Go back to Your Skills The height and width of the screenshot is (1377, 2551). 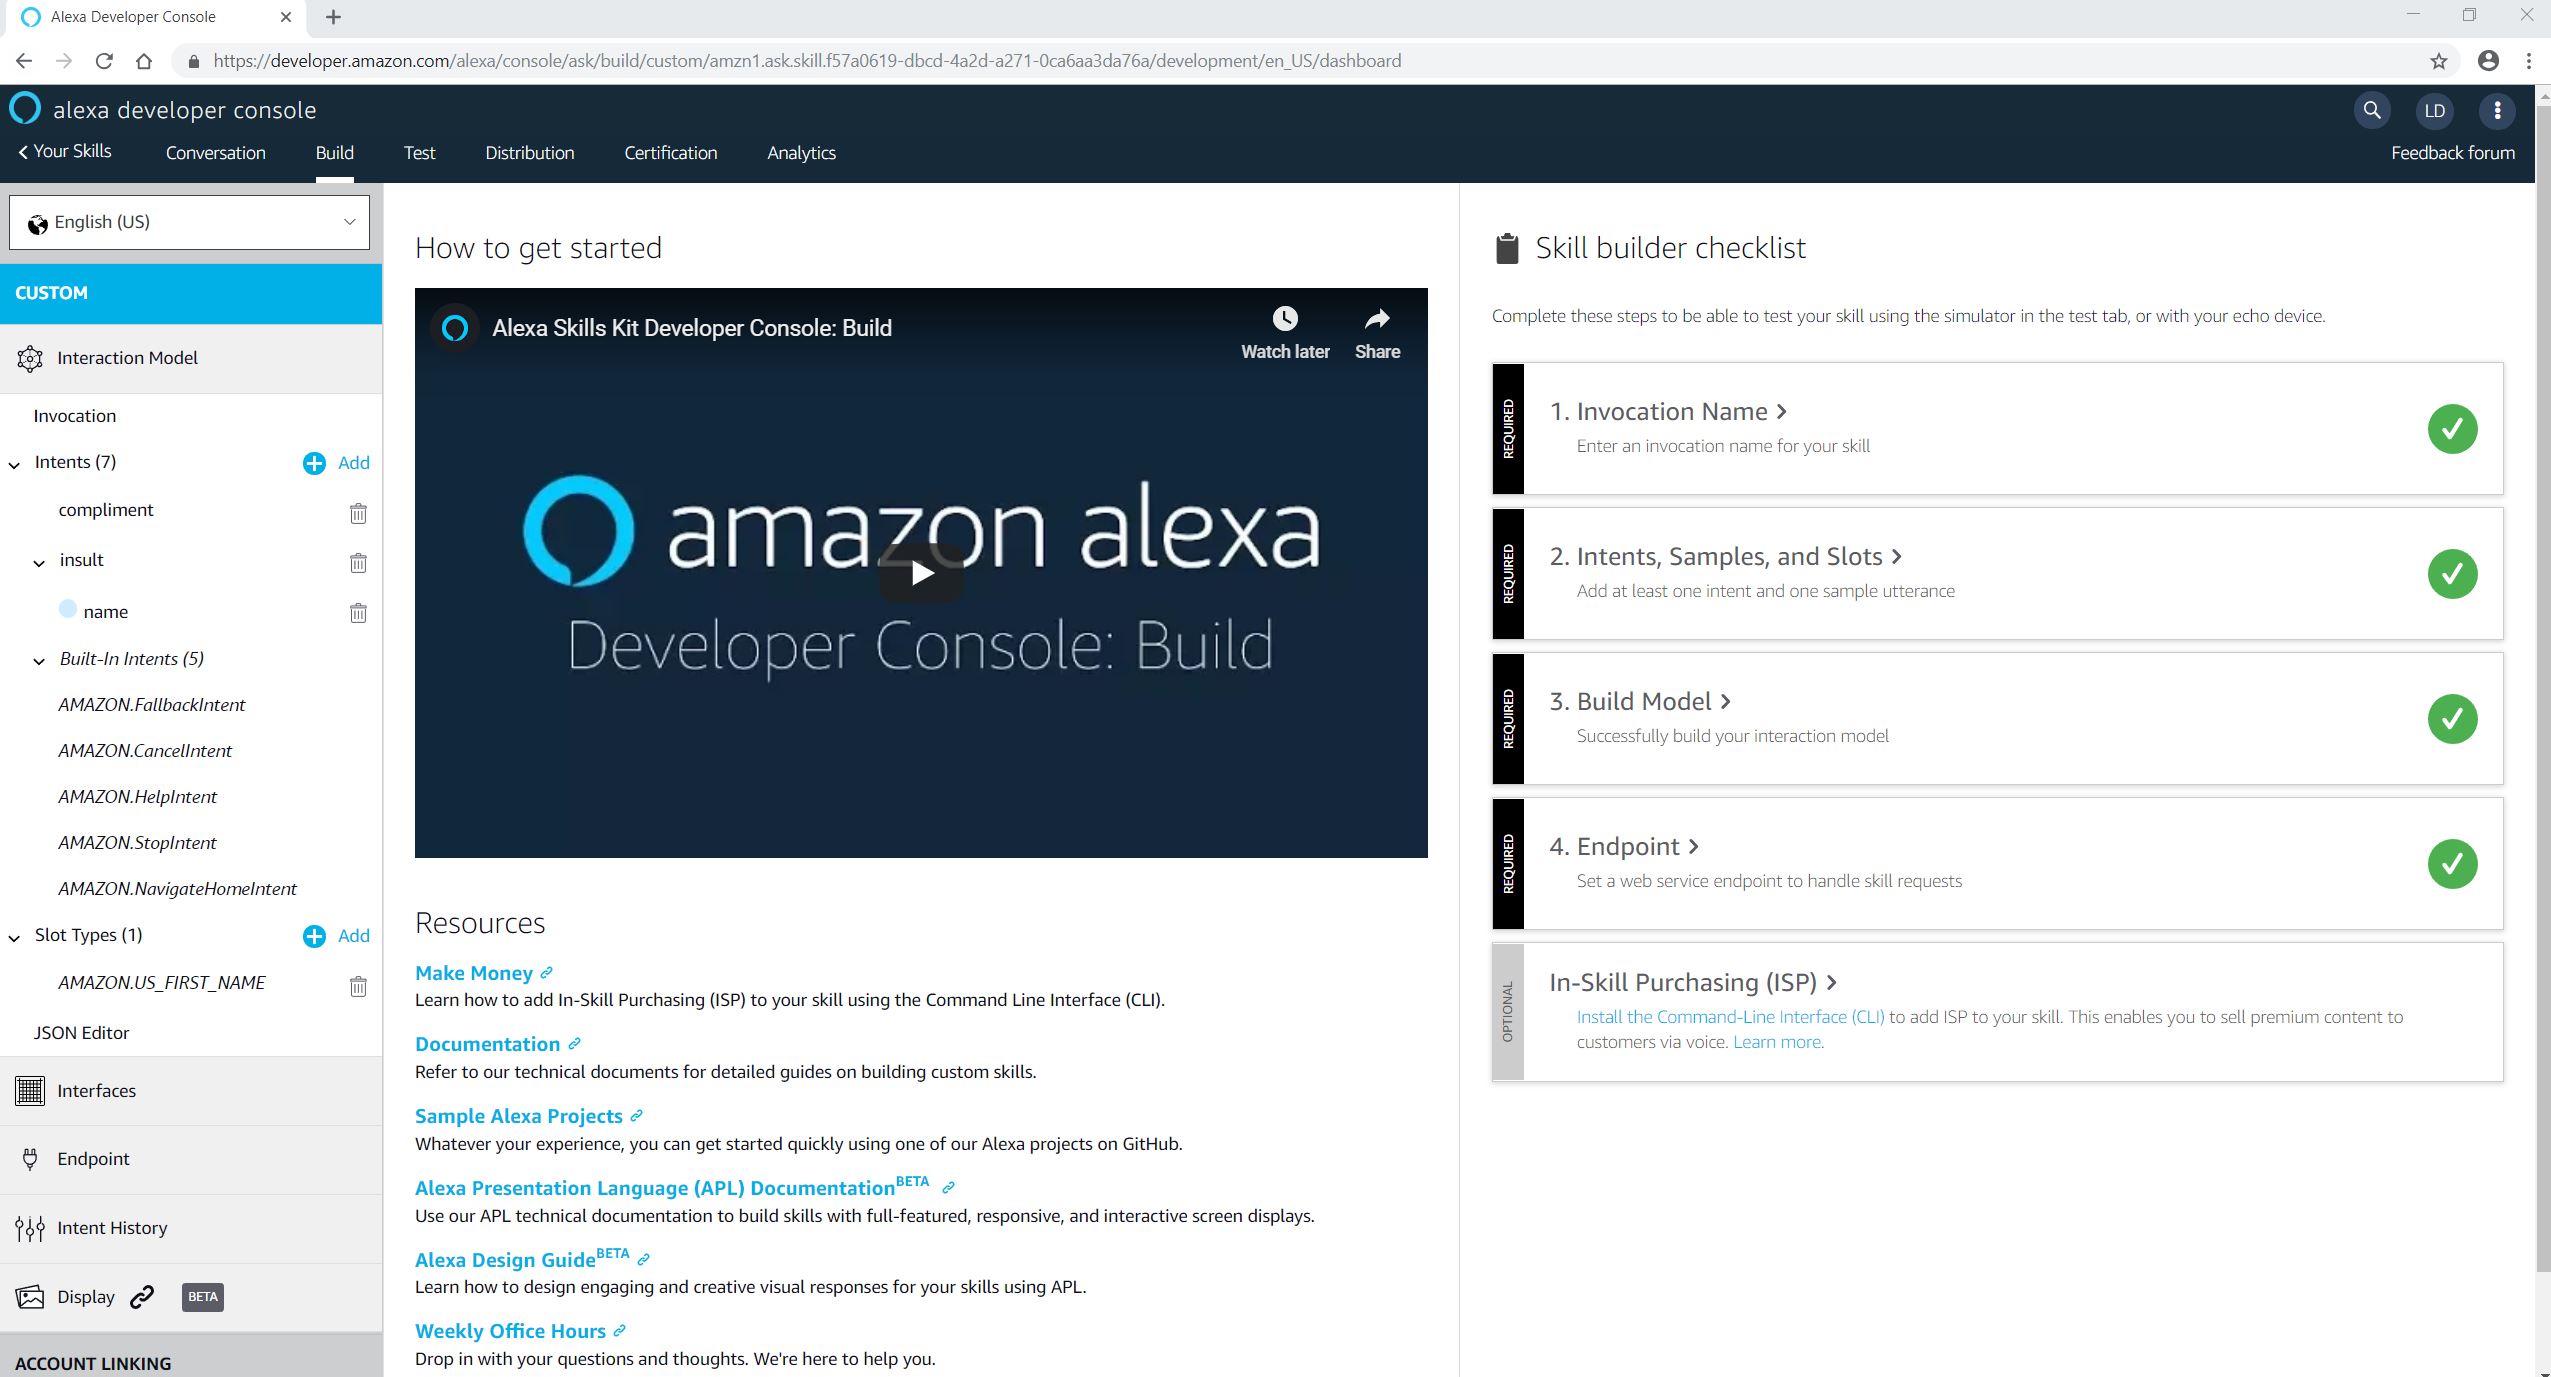(65, 151)
